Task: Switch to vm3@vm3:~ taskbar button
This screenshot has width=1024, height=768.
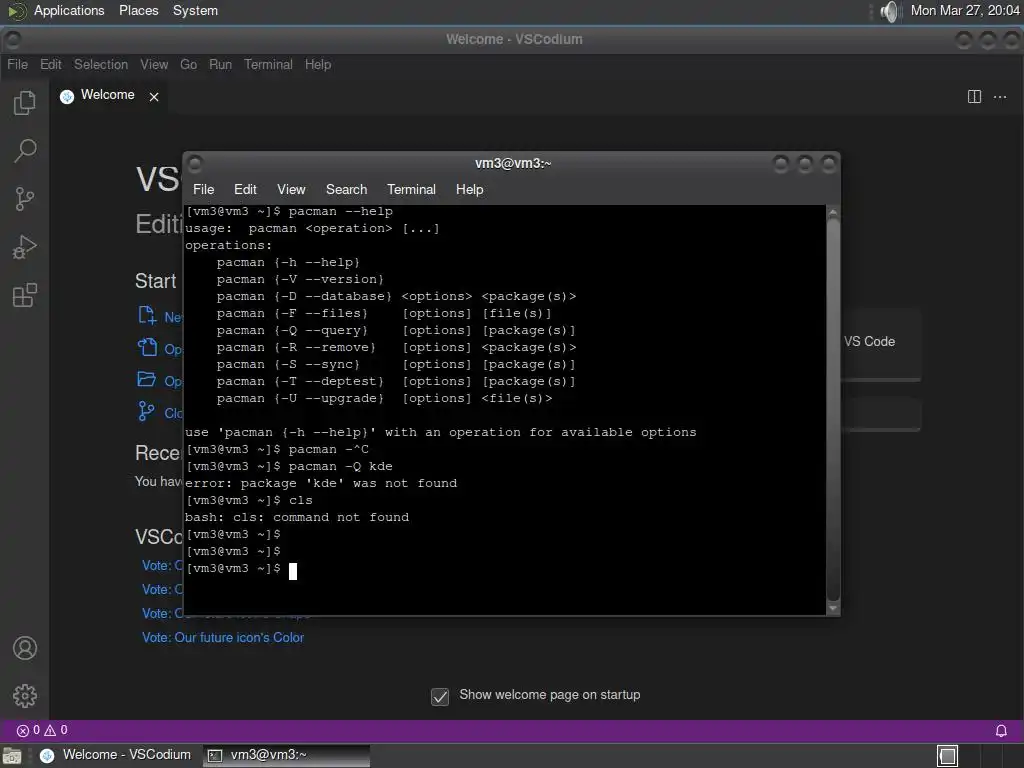Action: coord(286,756)
